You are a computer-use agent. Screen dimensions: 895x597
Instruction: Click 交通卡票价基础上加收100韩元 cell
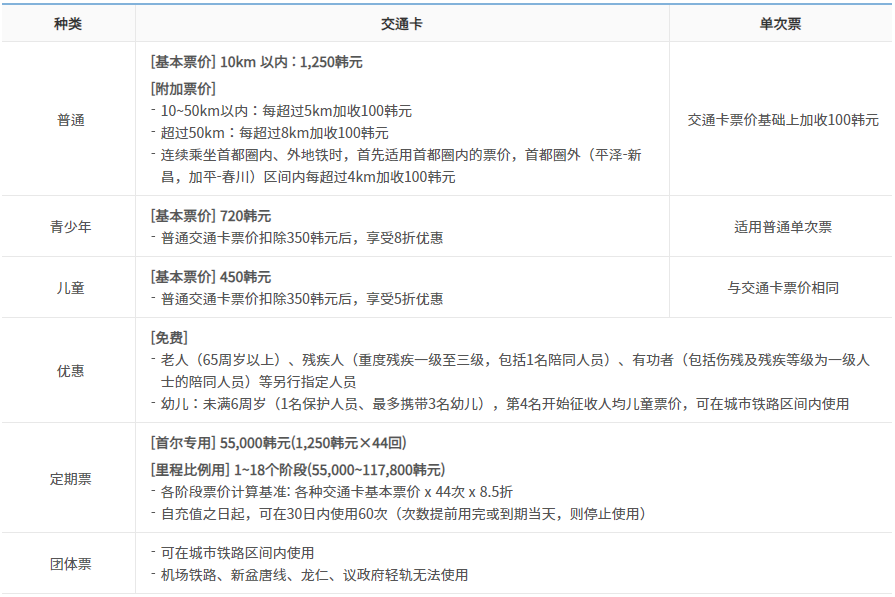click(783, 120)
